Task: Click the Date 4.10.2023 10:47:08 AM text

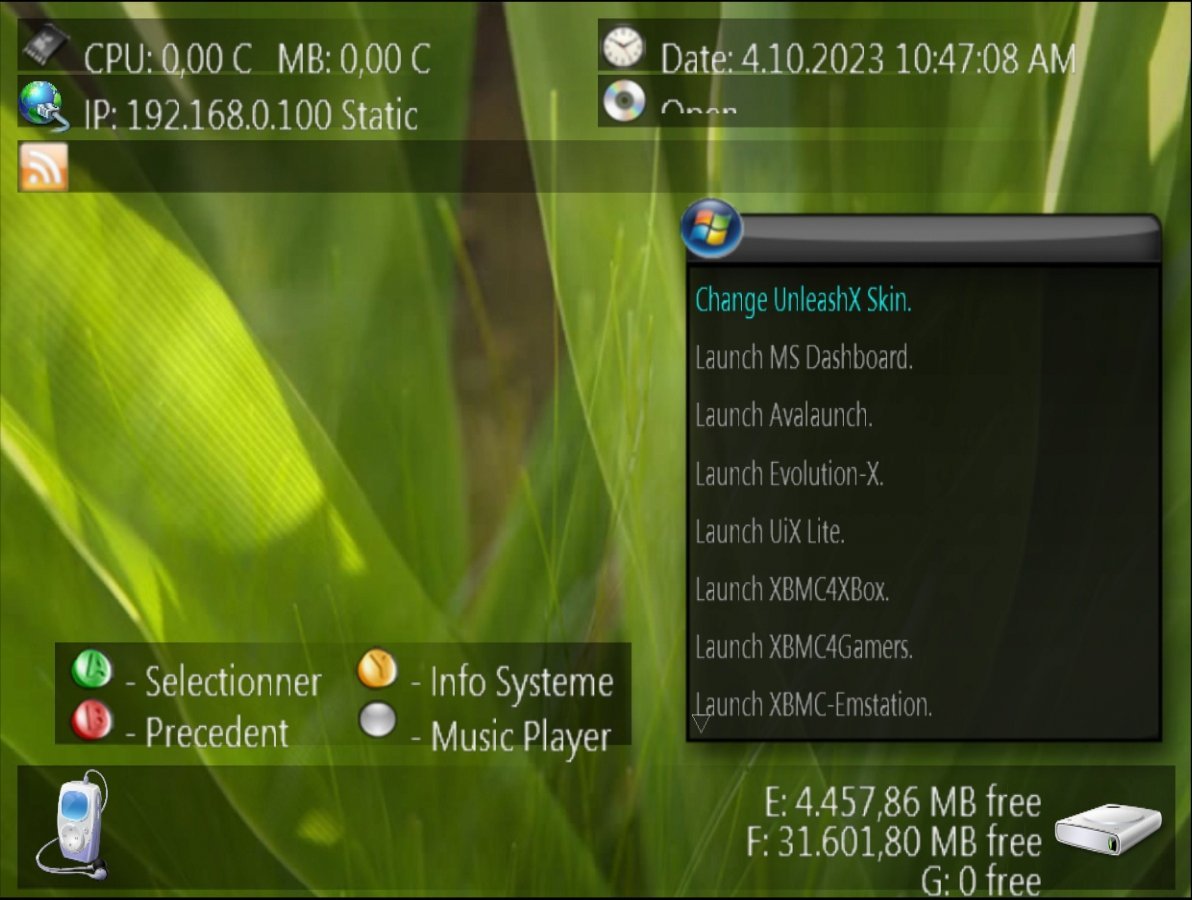Action: pyautogui.click(x=868, y=59)
